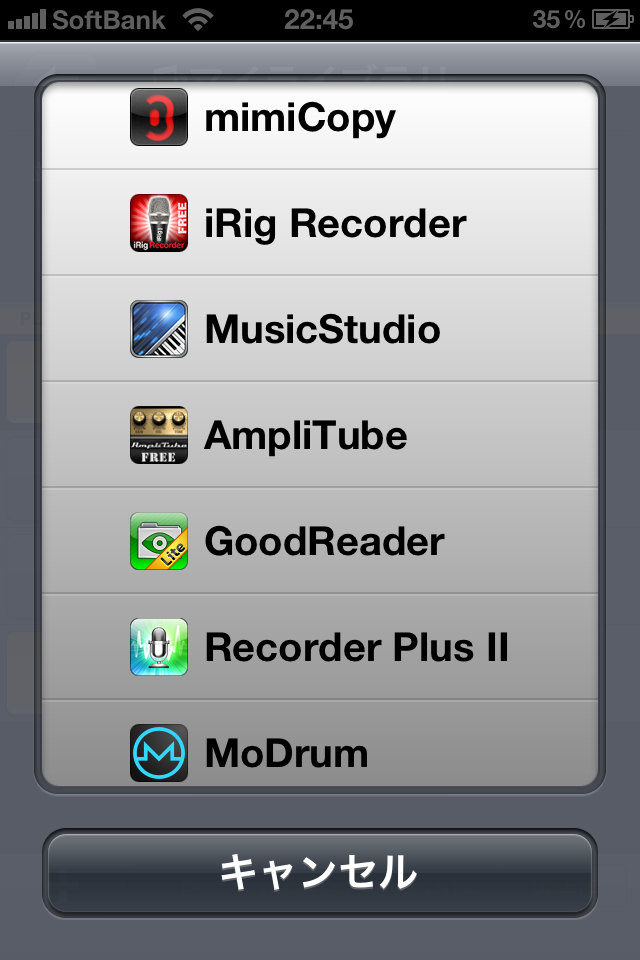Tap the SoftBank carrier label

click(108, 20)
